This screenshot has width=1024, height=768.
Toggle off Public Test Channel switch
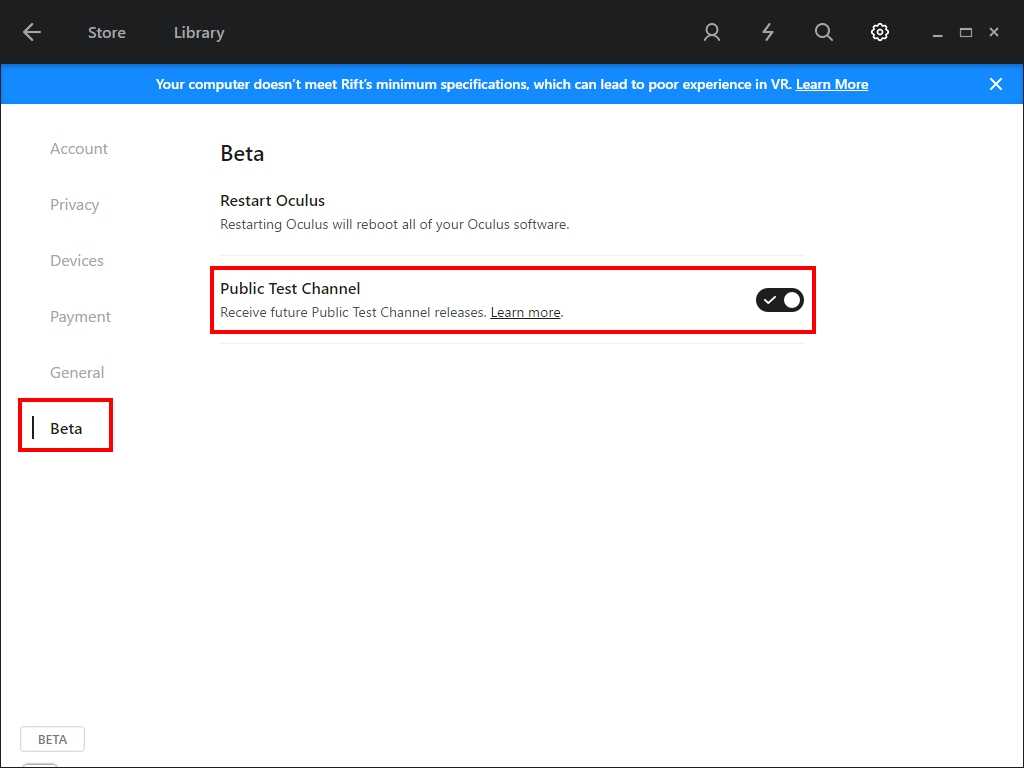pos(780,300)
